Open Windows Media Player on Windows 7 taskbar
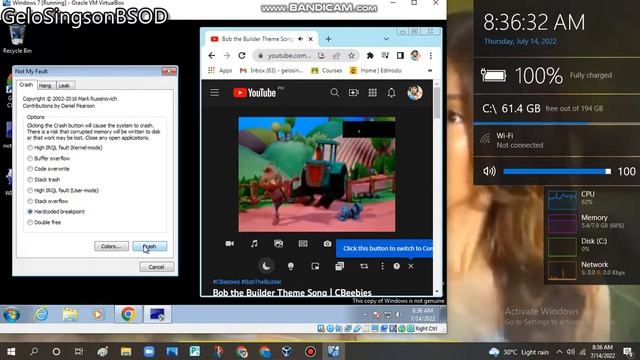Viewport: 640px width, 360px height. pyautogui.click(x=98, y=315)
